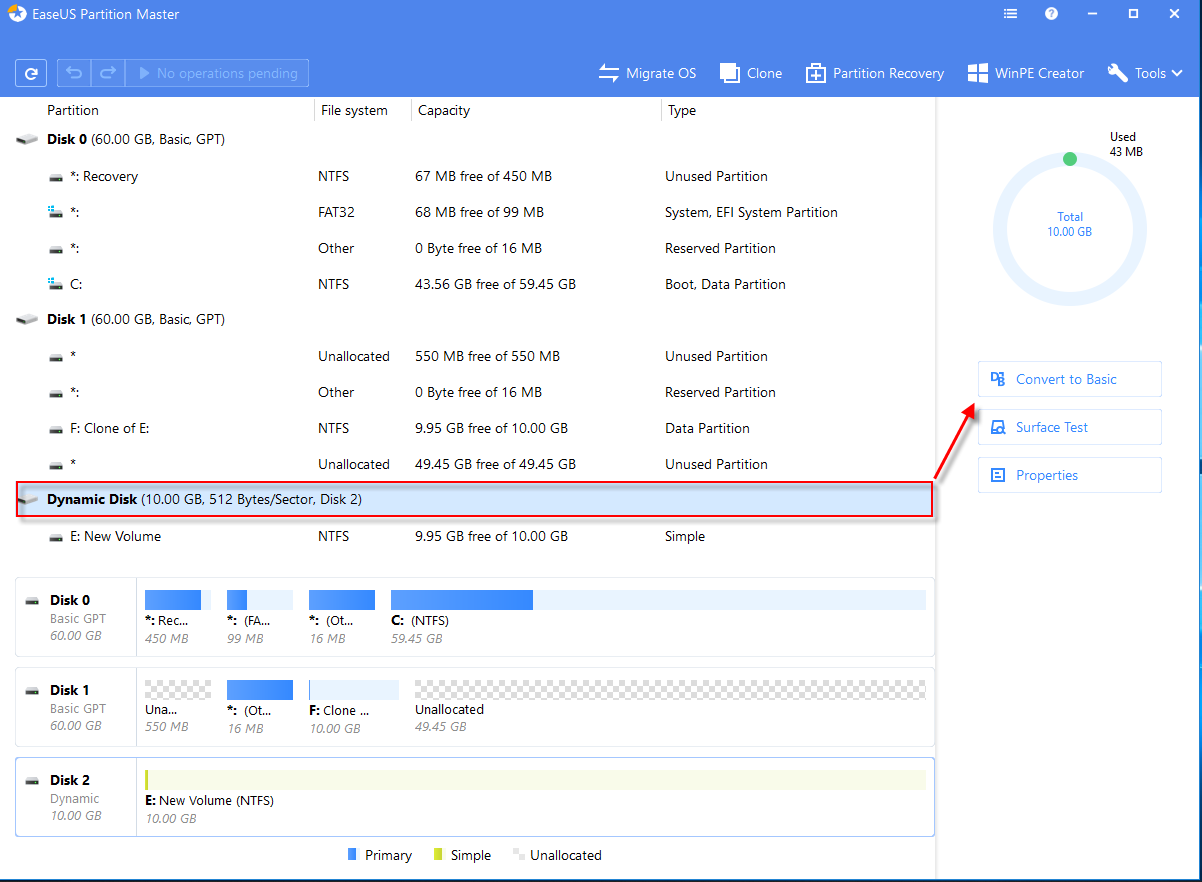Viewport: 1202px width, 882px height.
Task: Click the undo arrow icon
Action: pyautogui.click(x=74, y=73)
